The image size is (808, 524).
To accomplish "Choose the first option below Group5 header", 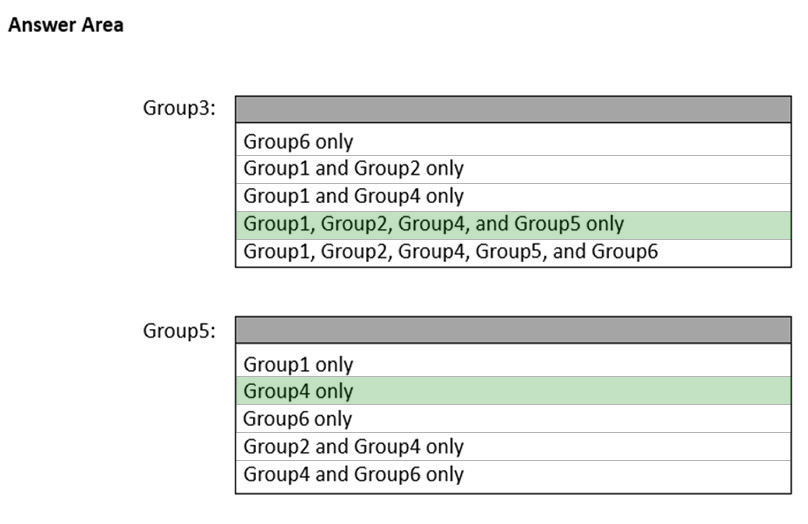I will [298, 365].
